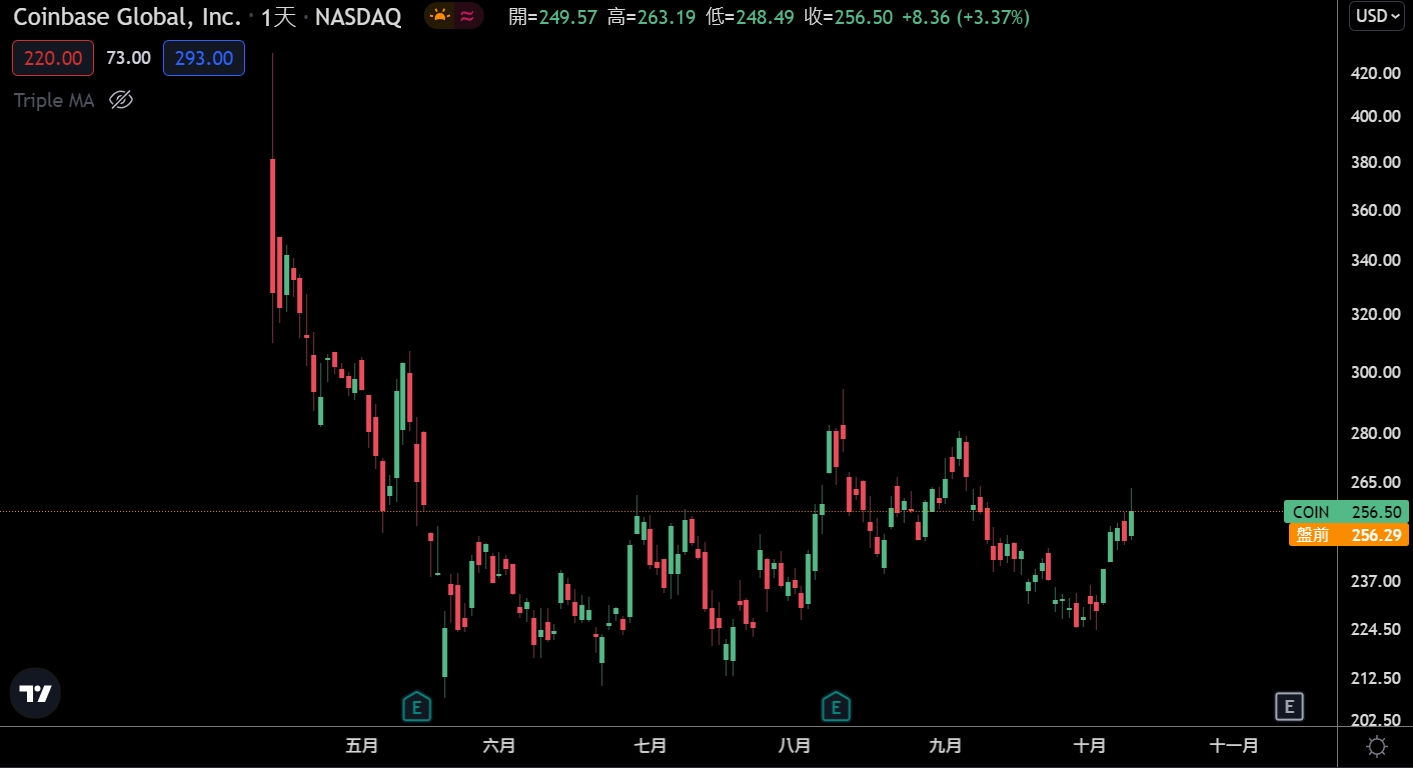Click the 九月 time axis label
Image resolution: width=1413 pixels, height=768 pixels.
[x=946, y=746]
